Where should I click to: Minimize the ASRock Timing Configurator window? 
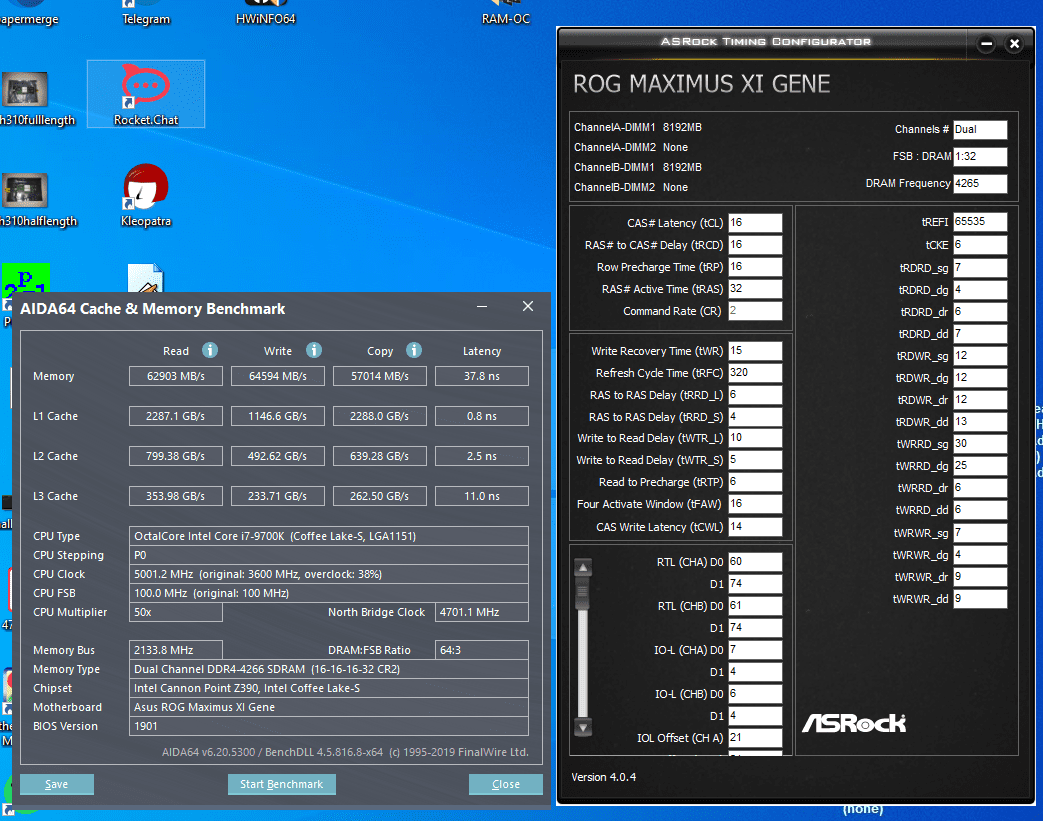[x=986, y=44]
